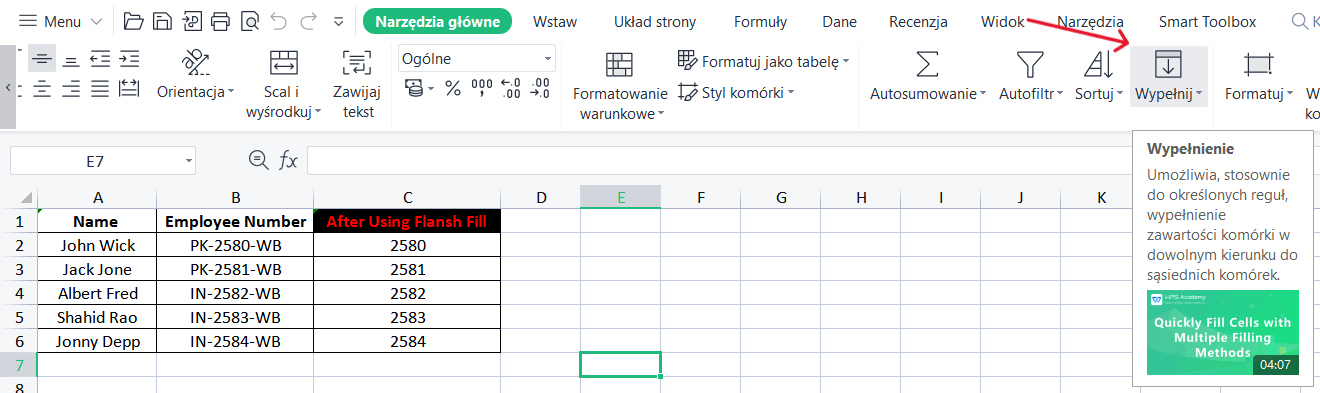1320x393 pixels.
Task: Justify the cell text
Action: point(99,89)
